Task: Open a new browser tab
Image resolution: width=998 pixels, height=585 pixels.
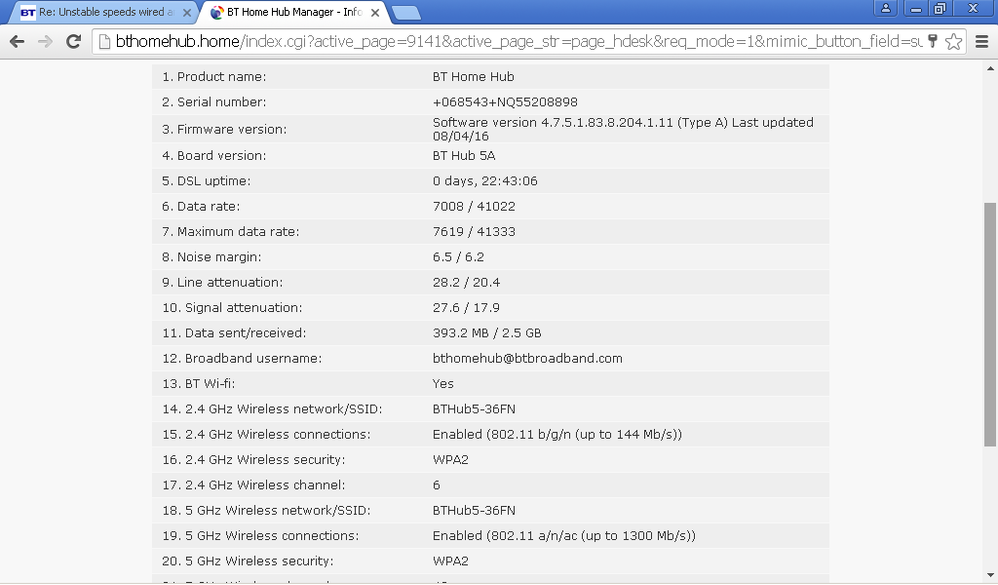Action: (405, 12)
